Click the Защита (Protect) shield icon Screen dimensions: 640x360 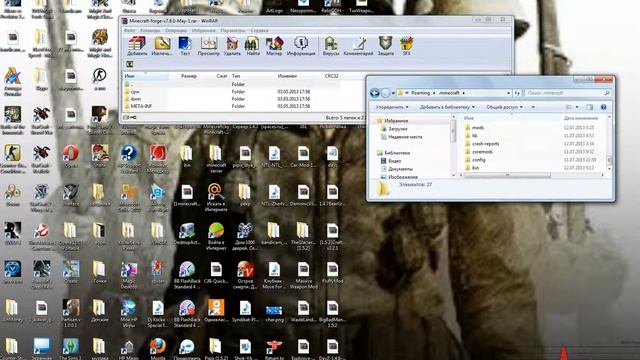tap(385, 46)
